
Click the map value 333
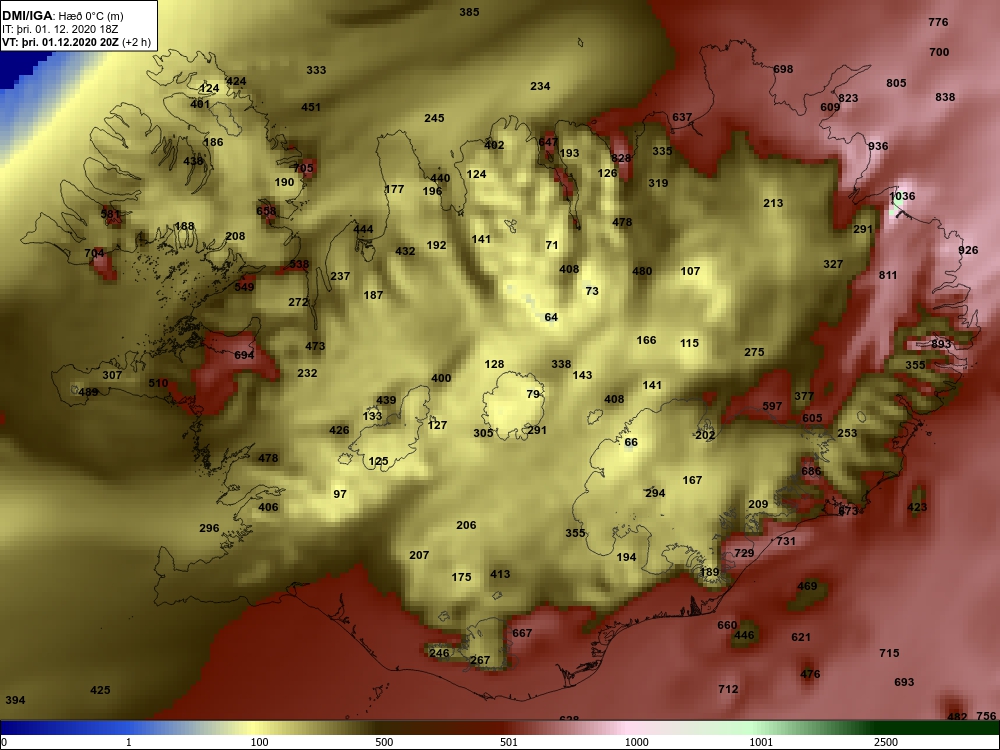coord(316,70)
